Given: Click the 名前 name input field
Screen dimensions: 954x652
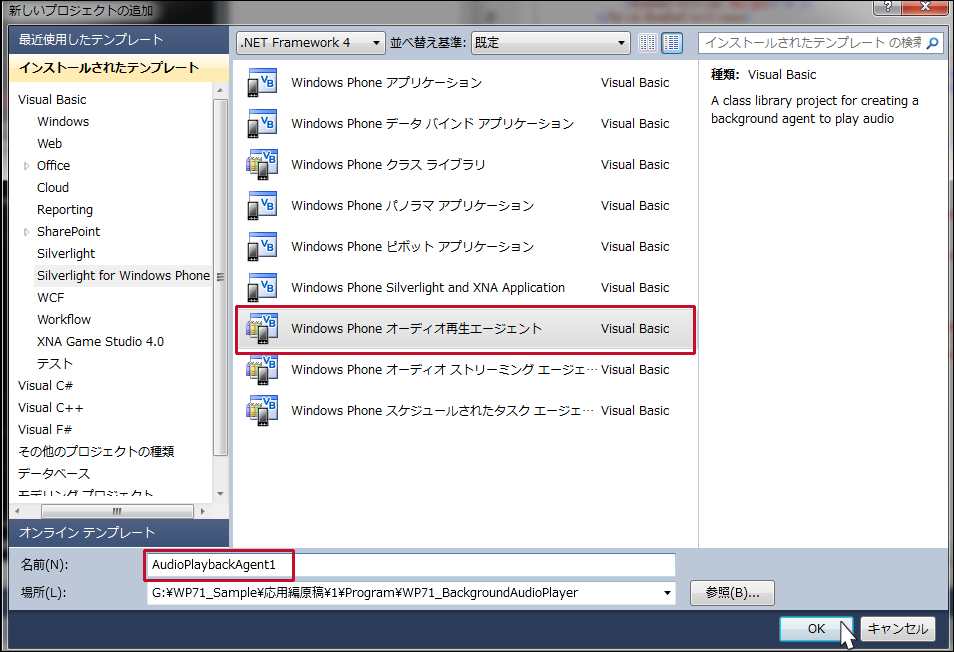Looking at the screenshot, I should click(x=411, y=565).
